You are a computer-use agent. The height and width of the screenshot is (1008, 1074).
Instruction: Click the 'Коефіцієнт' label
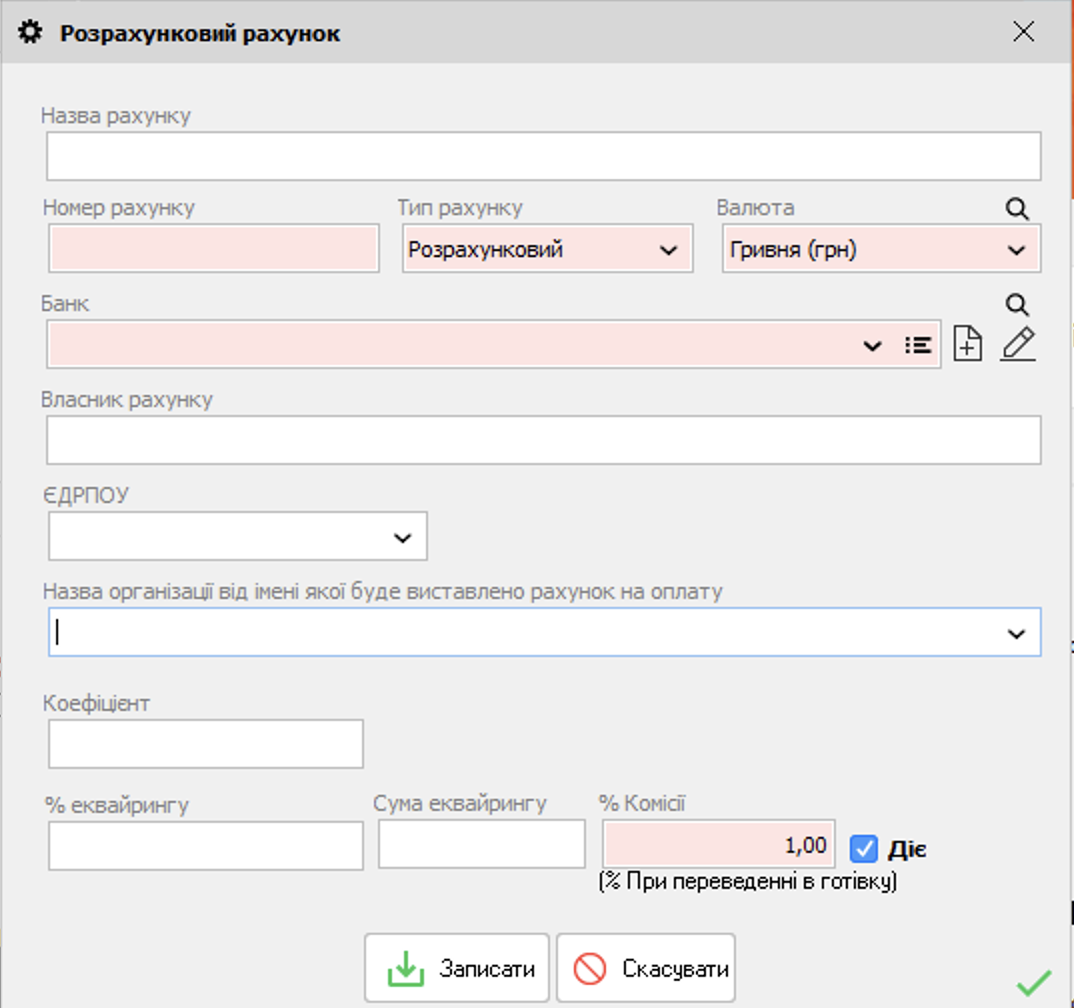(x=96, y=703)
